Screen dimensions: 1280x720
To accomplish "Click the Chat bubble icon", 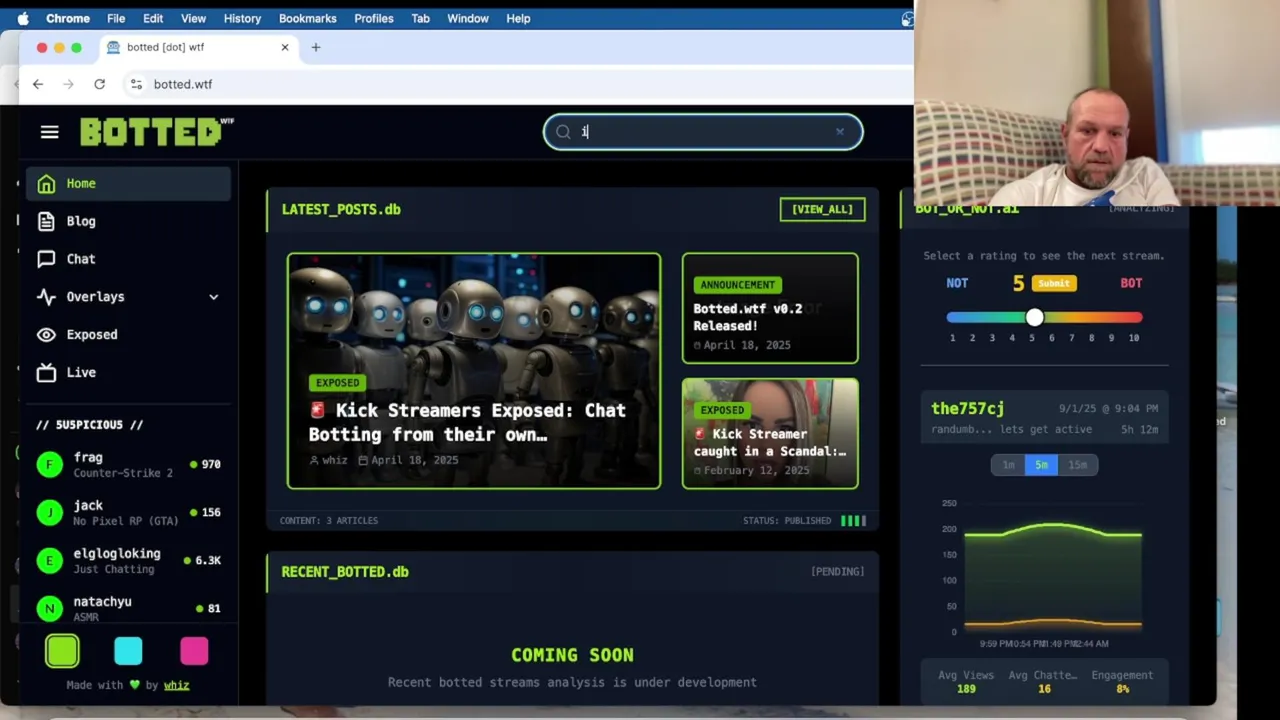I will tap(46, 259).
